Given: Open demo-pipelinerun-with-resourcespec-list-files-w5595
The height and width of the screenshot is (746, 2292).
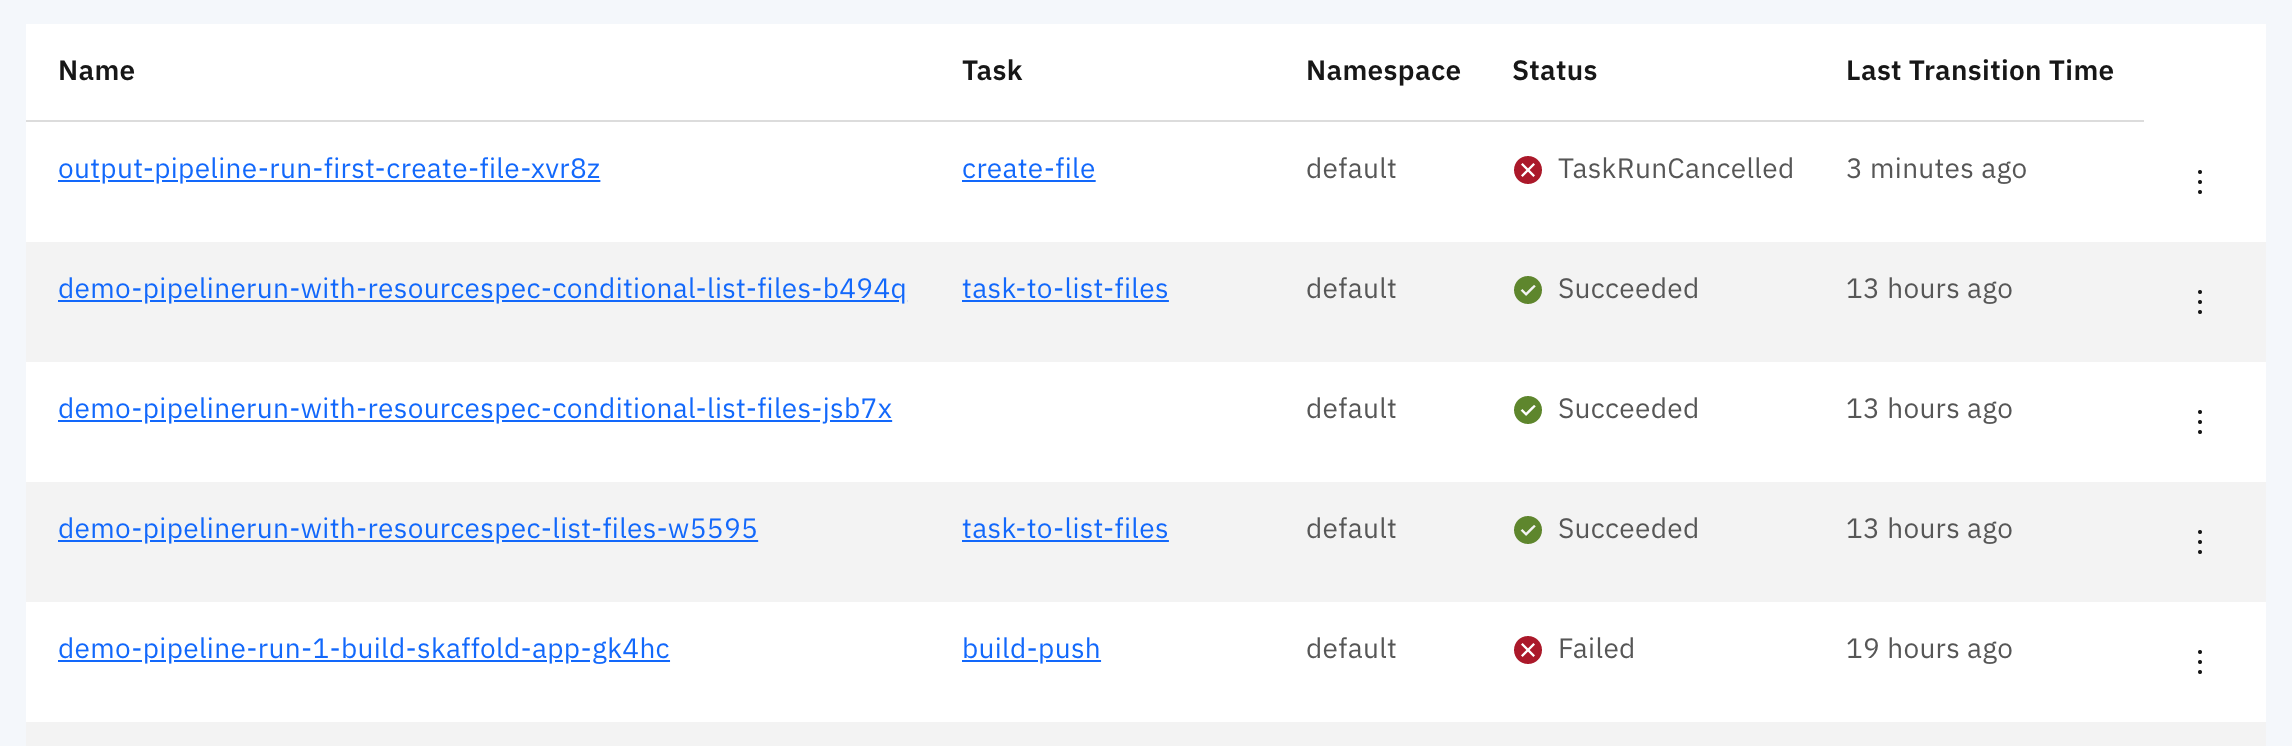Looking at the screenshot, I should point(407,529).
